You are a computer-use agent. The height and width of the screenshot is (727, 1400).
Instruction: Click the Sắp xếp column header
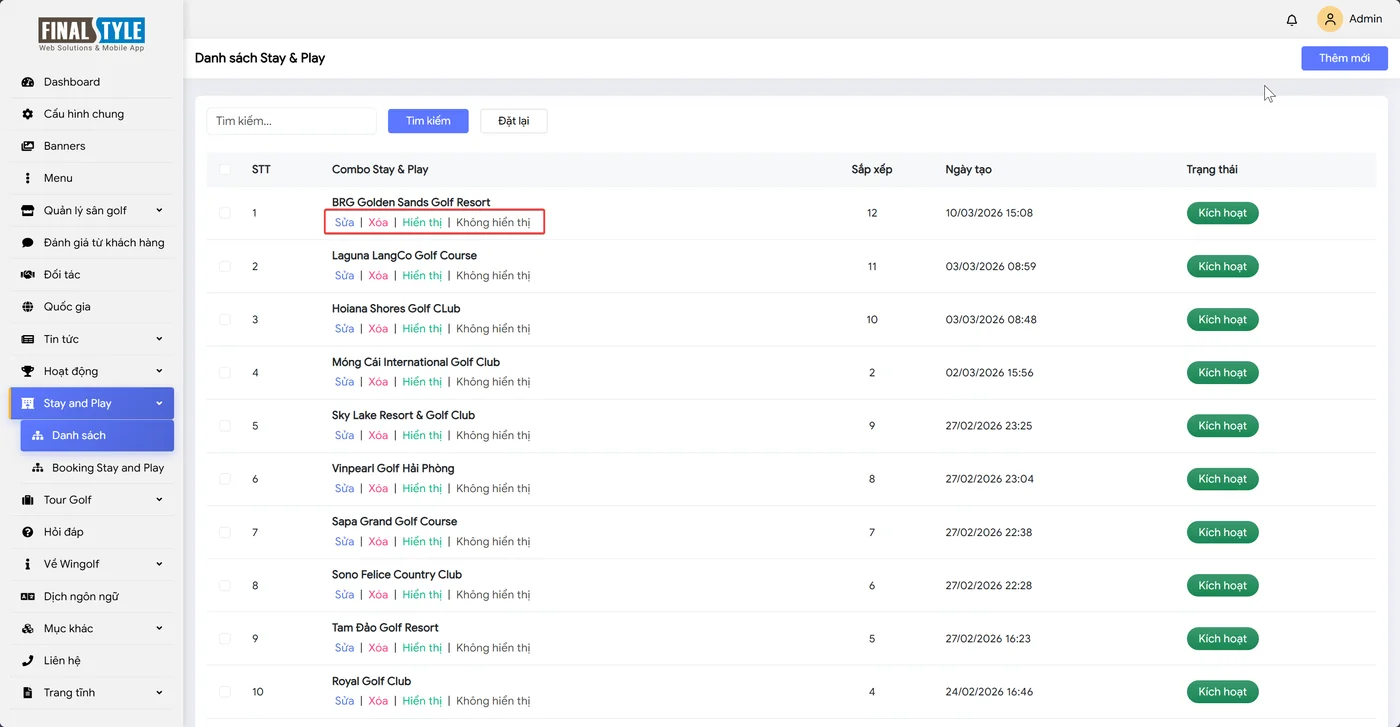[x=872, y=169]
